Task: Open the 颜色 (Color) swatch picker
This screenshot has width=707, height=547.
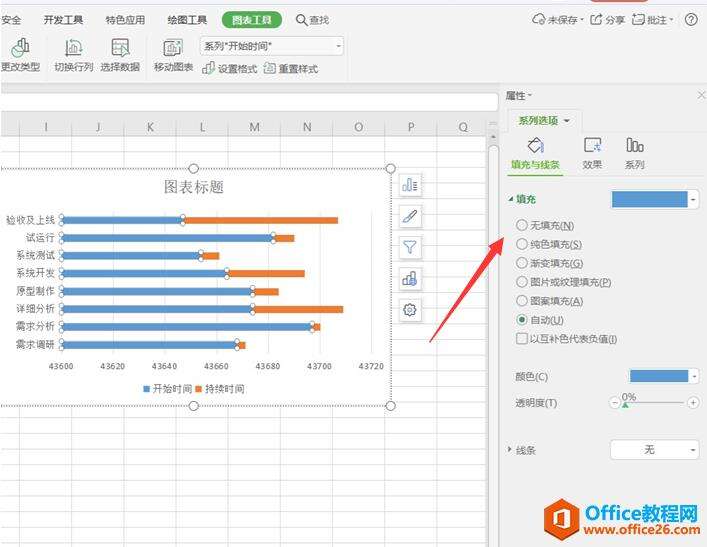Action: 663,376
